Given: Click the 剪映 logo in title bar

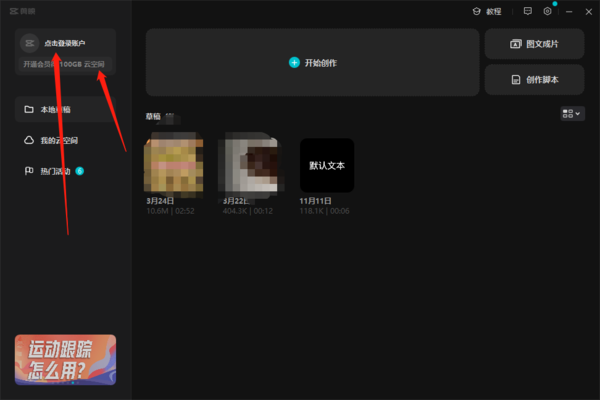Looking at the screenshot, I should tap(23, 11).
